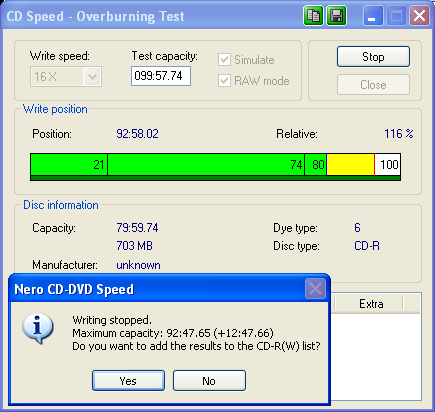Viewport: 435px width, 412px height.
Task: Click the Disc information group label
Action: [61, 205]
